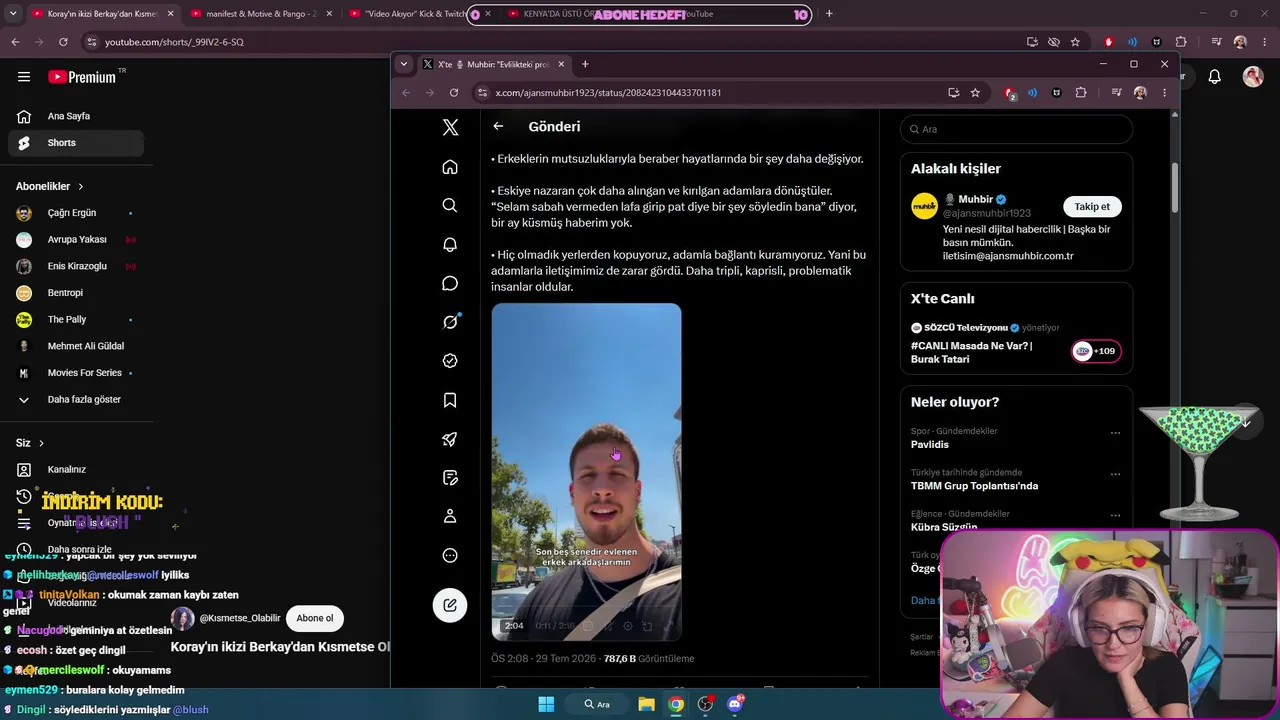Image resolution: width=1280 pixels, height=720 pixels.
Task: Open YouTube hamburger guide menu
Action: 24,76
